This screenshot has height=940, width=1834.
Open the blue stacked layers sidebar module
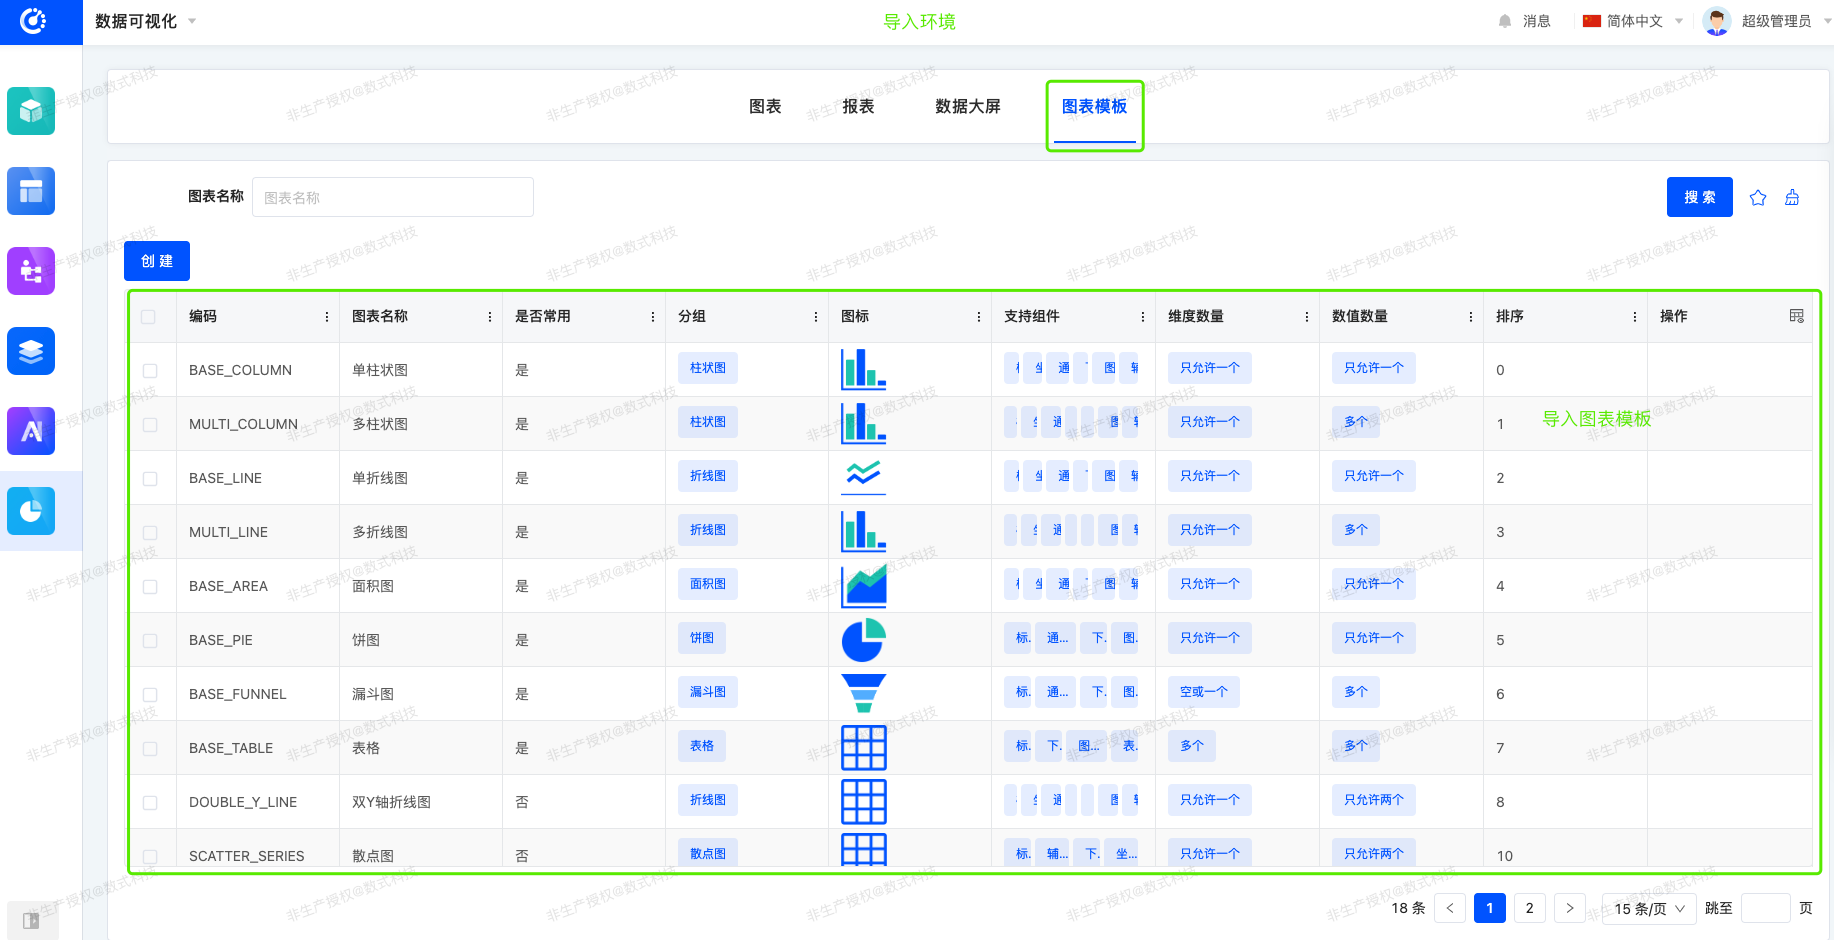pyautogui.click(x=31, y=351)
